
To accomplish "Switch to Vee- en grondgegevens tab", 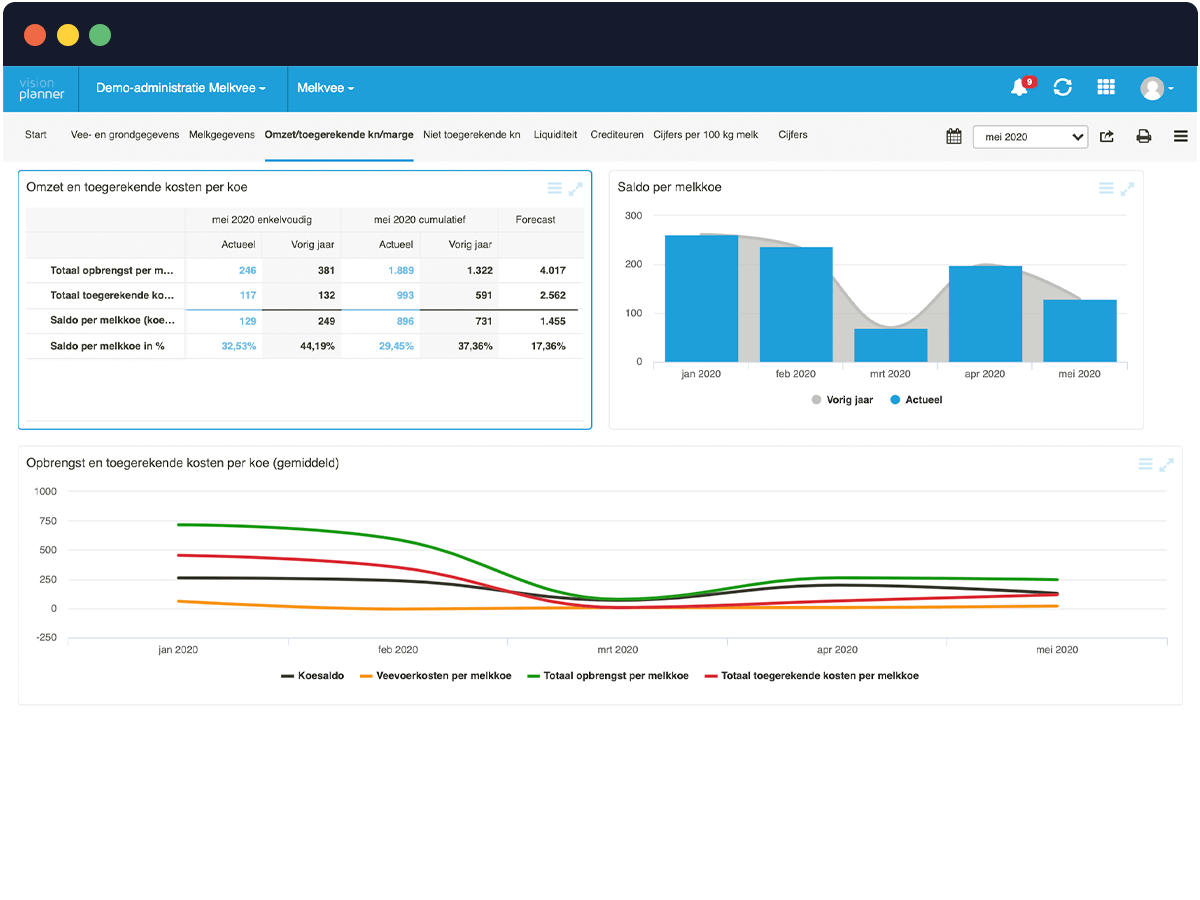I will click(x=125, y=135).
